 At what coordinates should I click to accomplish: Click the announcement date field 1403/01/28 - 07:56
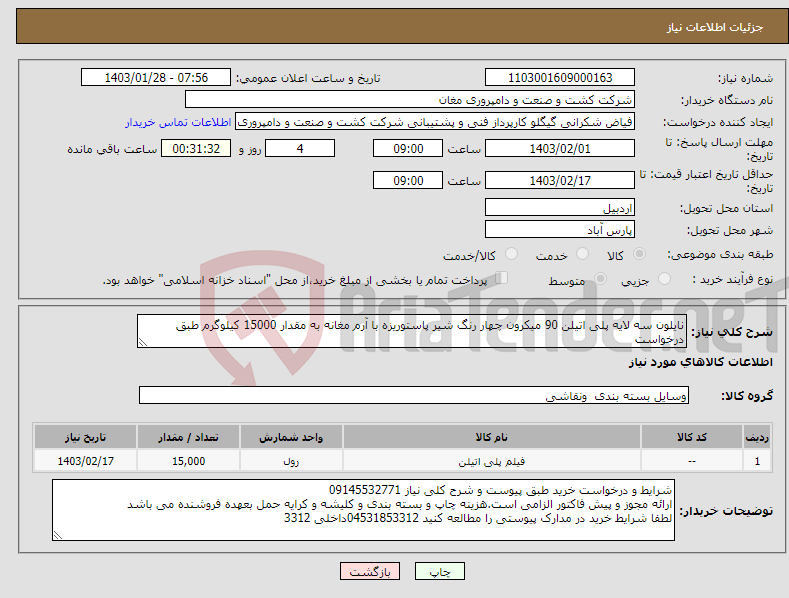pyautogui.click(x=156, y=78)
